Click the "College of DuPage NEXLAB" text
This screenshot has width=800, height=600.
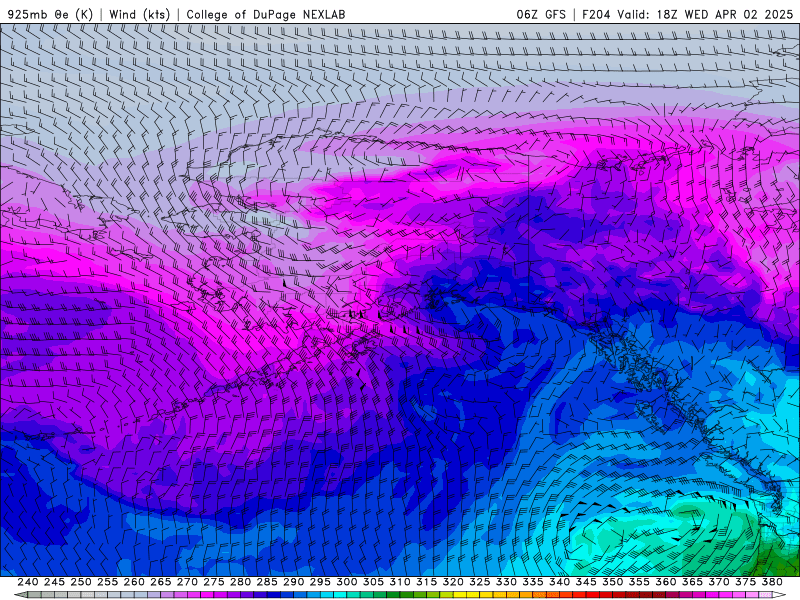[x=266, y=14]
